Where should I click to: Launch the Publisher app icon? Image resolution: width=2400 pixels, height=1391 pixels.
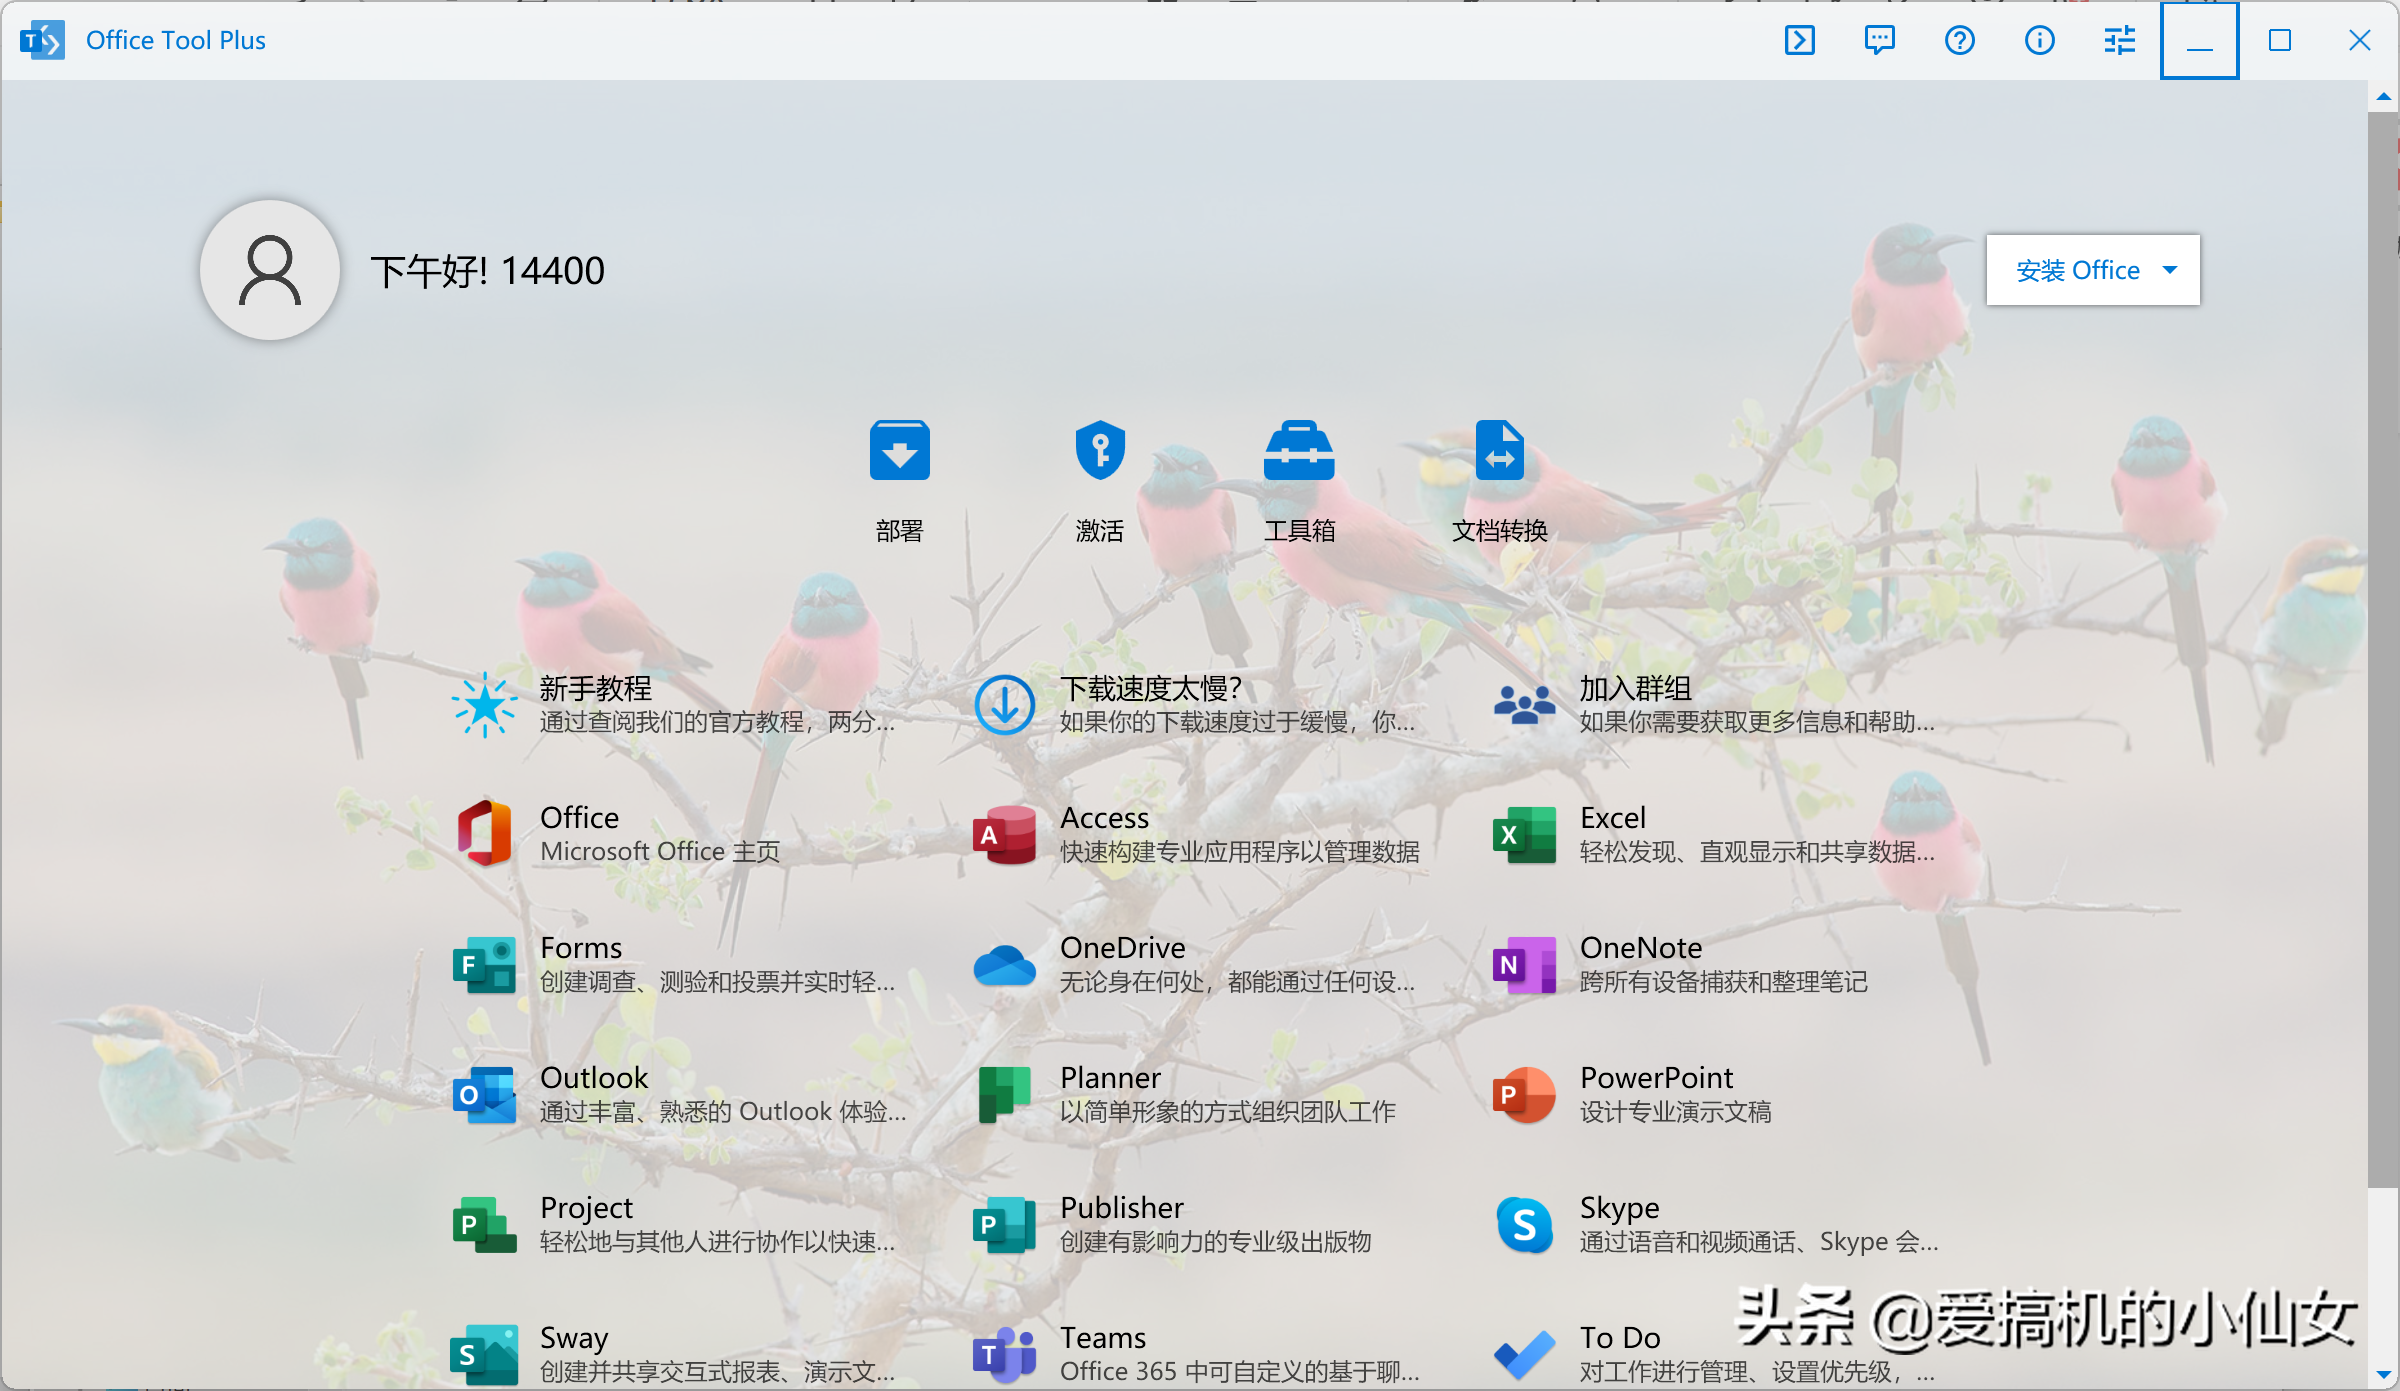pos(1004,1224)
